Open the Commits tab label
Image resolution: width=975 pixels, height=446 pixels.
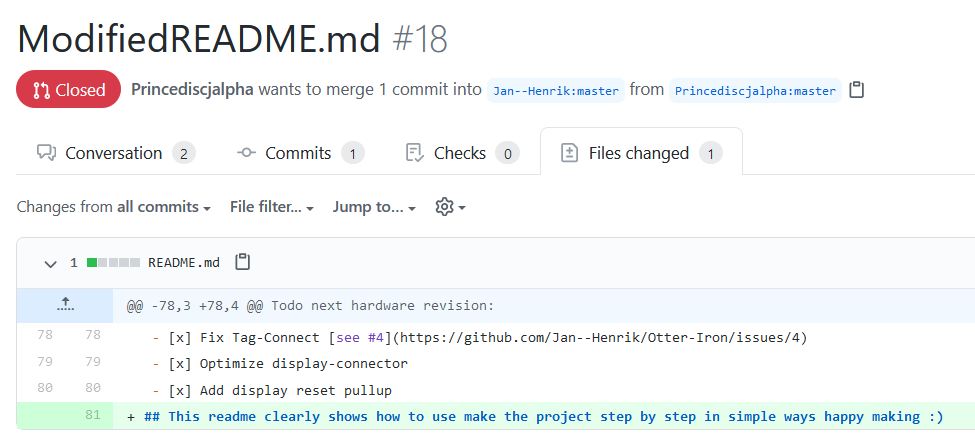click(298, 153)
